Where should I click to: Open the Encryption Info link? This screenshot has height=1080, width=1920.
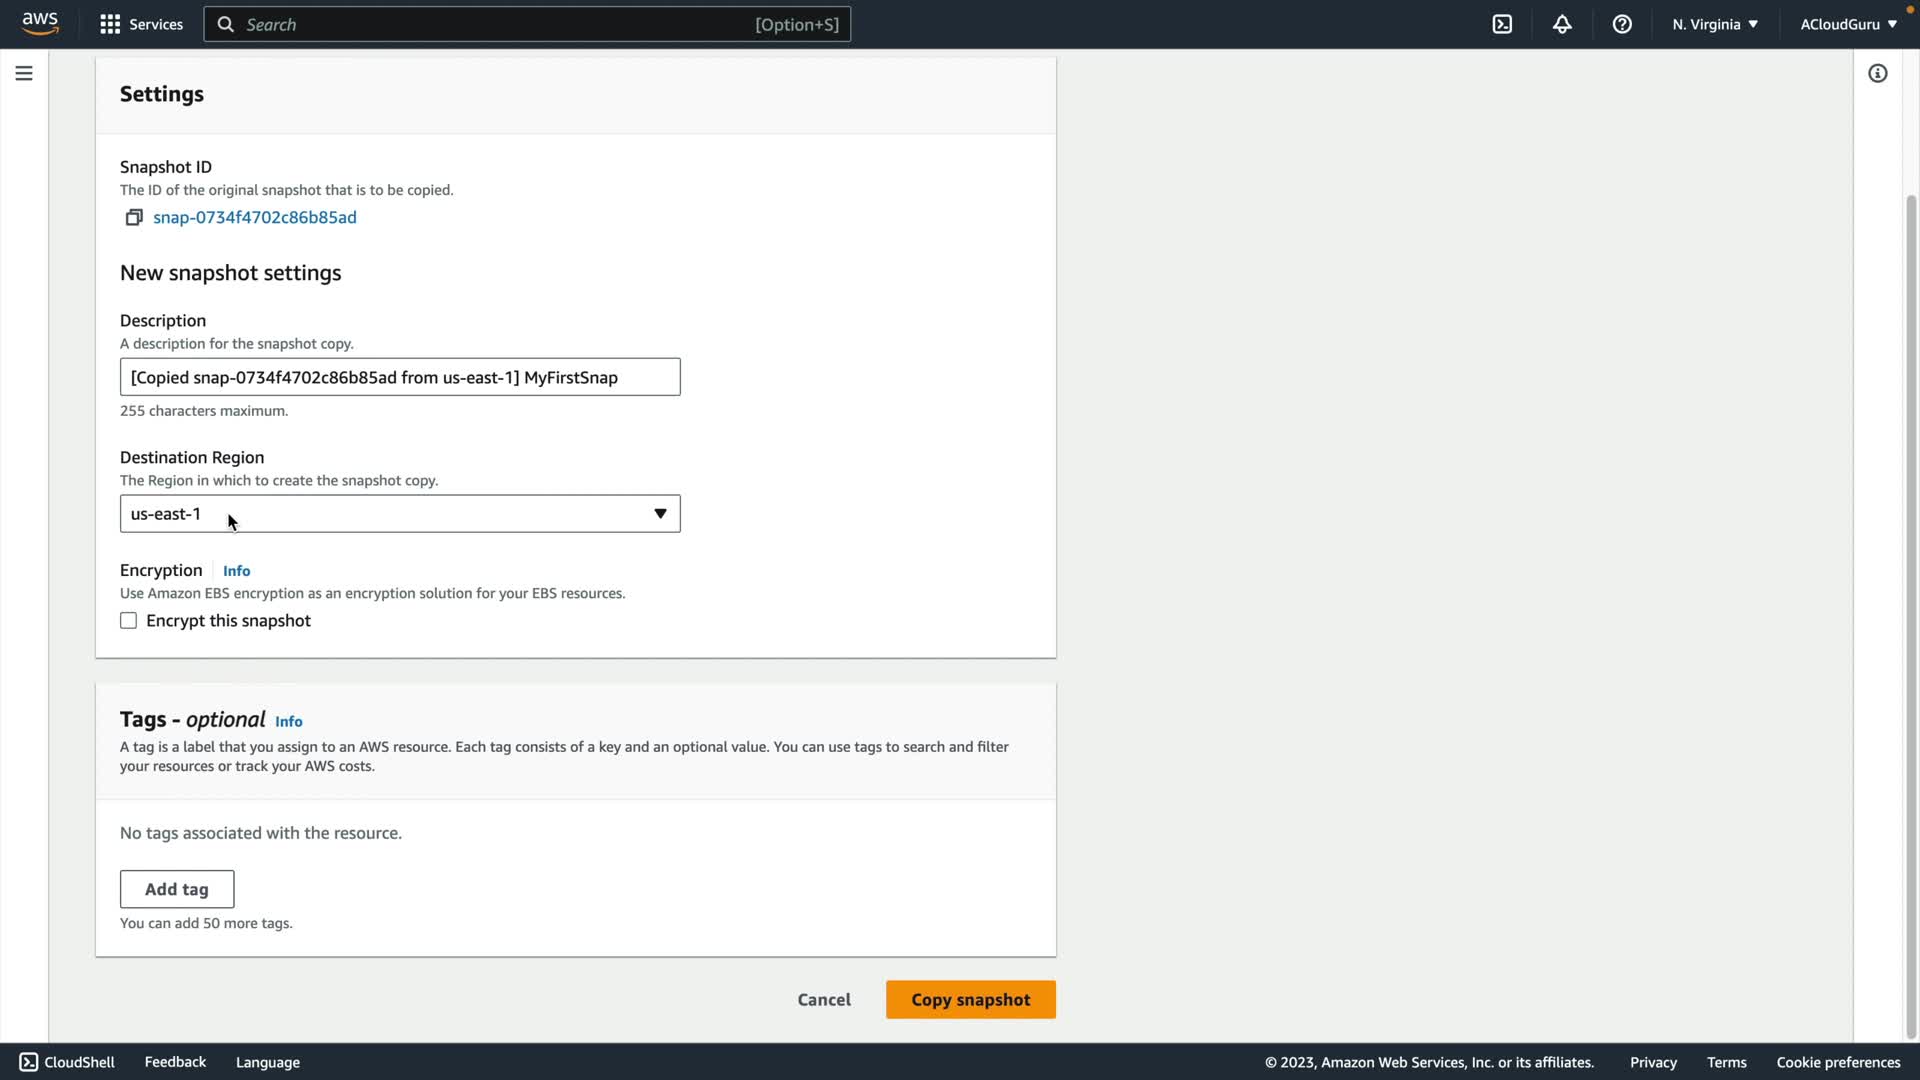(236, 571)
